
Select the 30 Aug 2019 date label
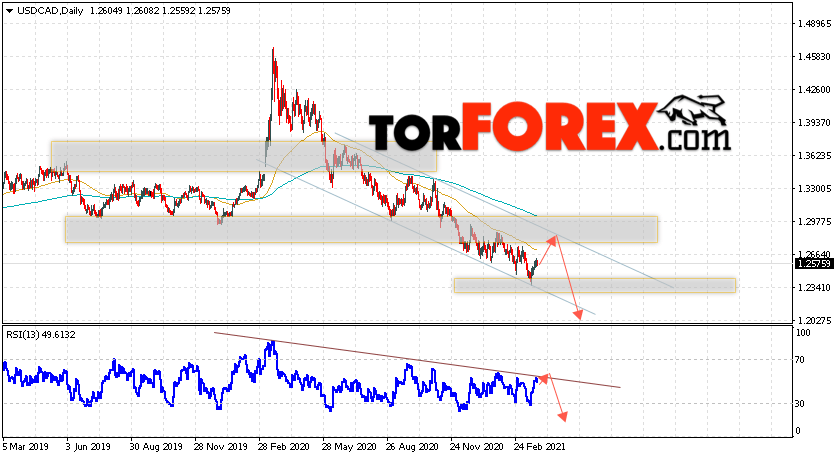[x=156, y=446]
